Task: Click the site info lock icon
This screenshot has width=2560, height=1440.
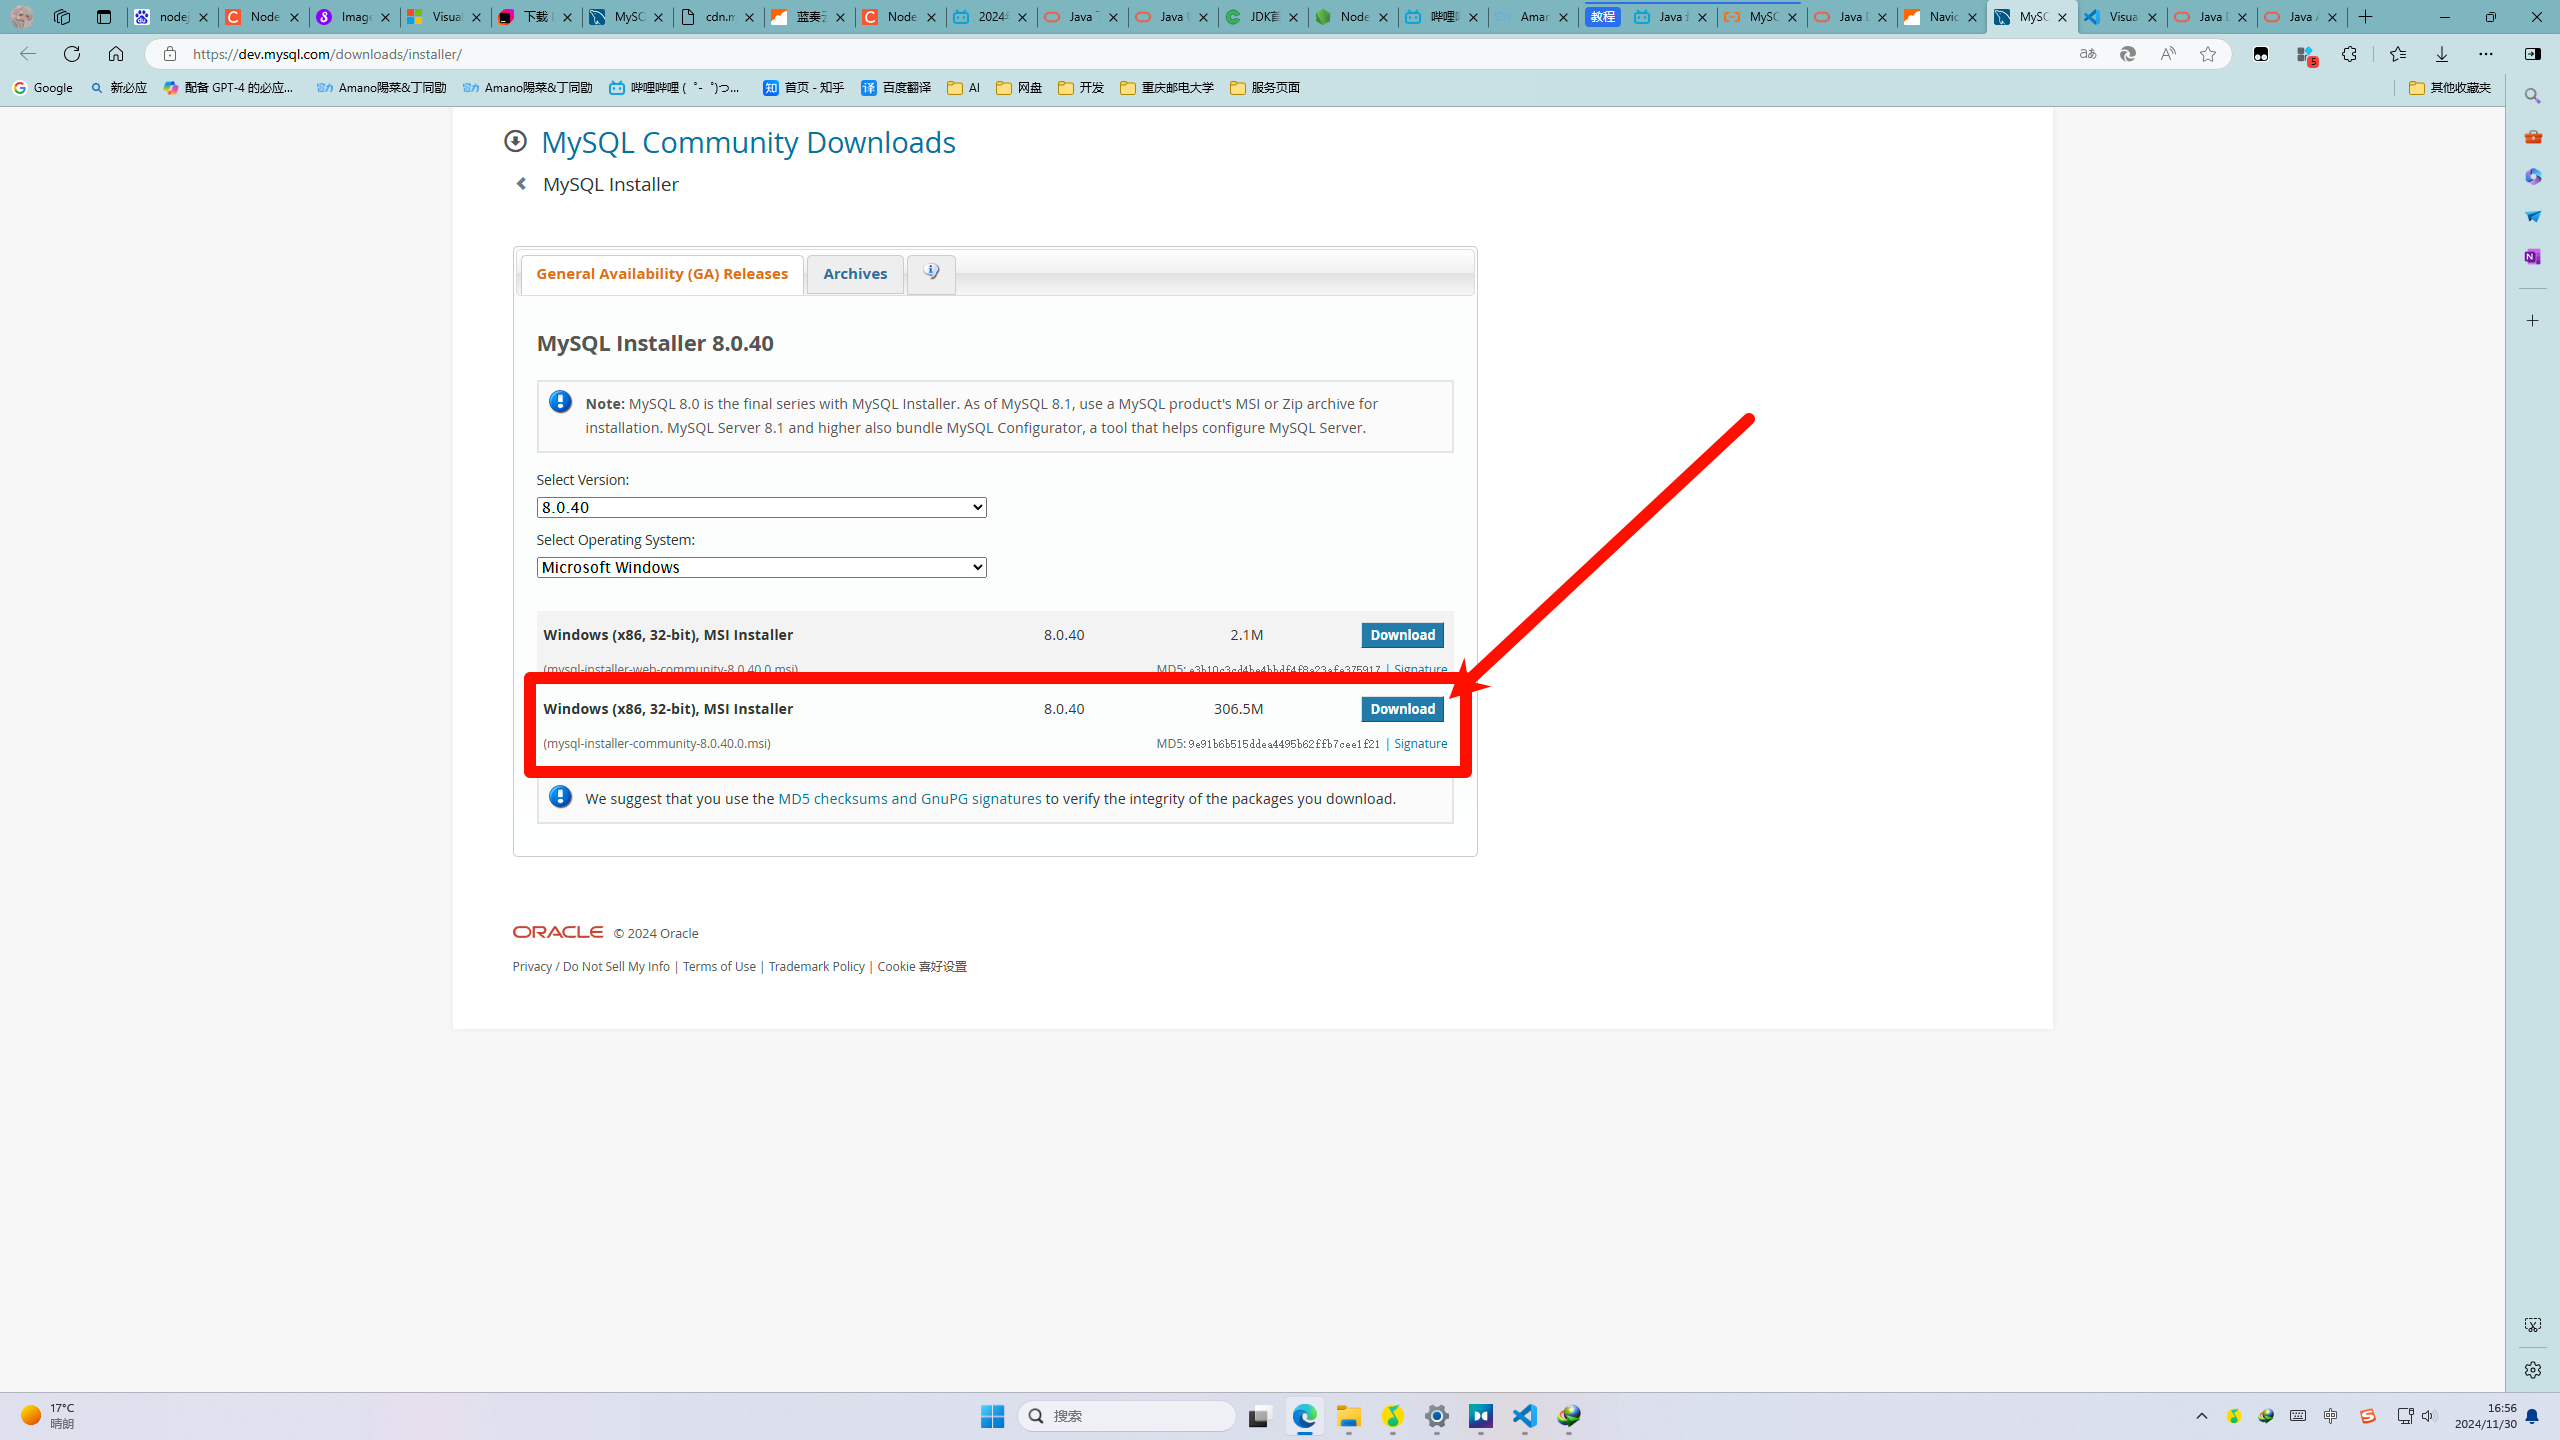Action: (170, 54)
